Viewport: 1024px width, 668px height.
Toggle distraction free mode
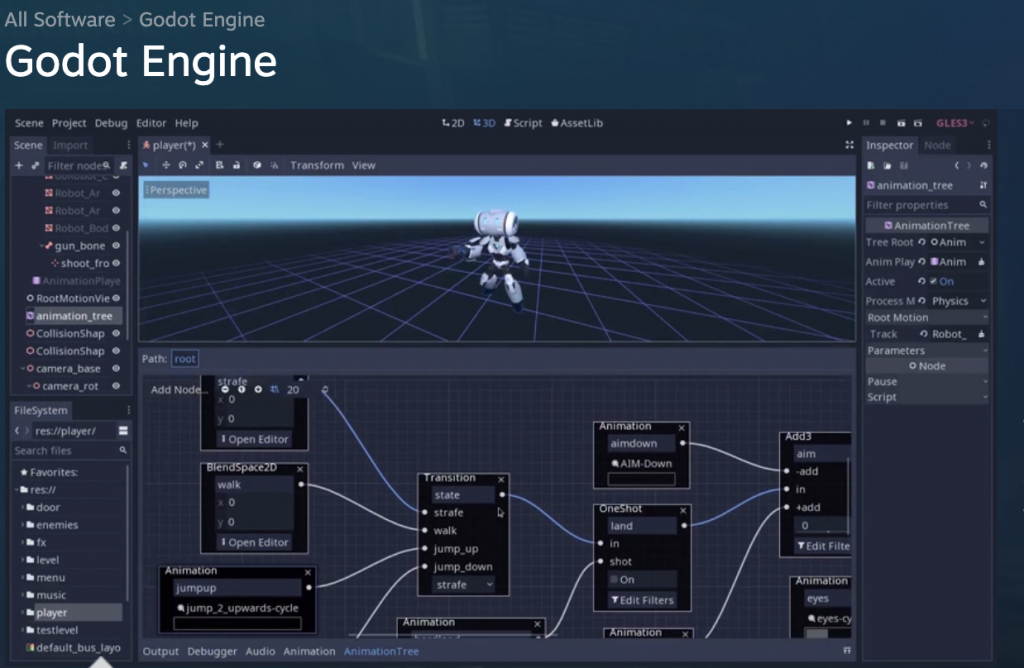(849, 145)
